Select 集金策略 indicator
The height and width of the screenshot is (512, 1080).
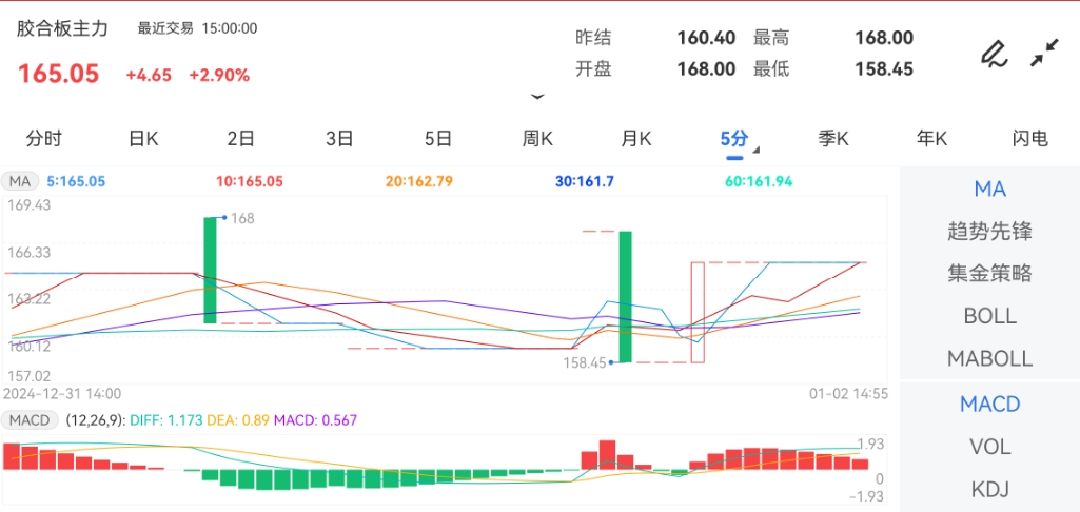990,273
